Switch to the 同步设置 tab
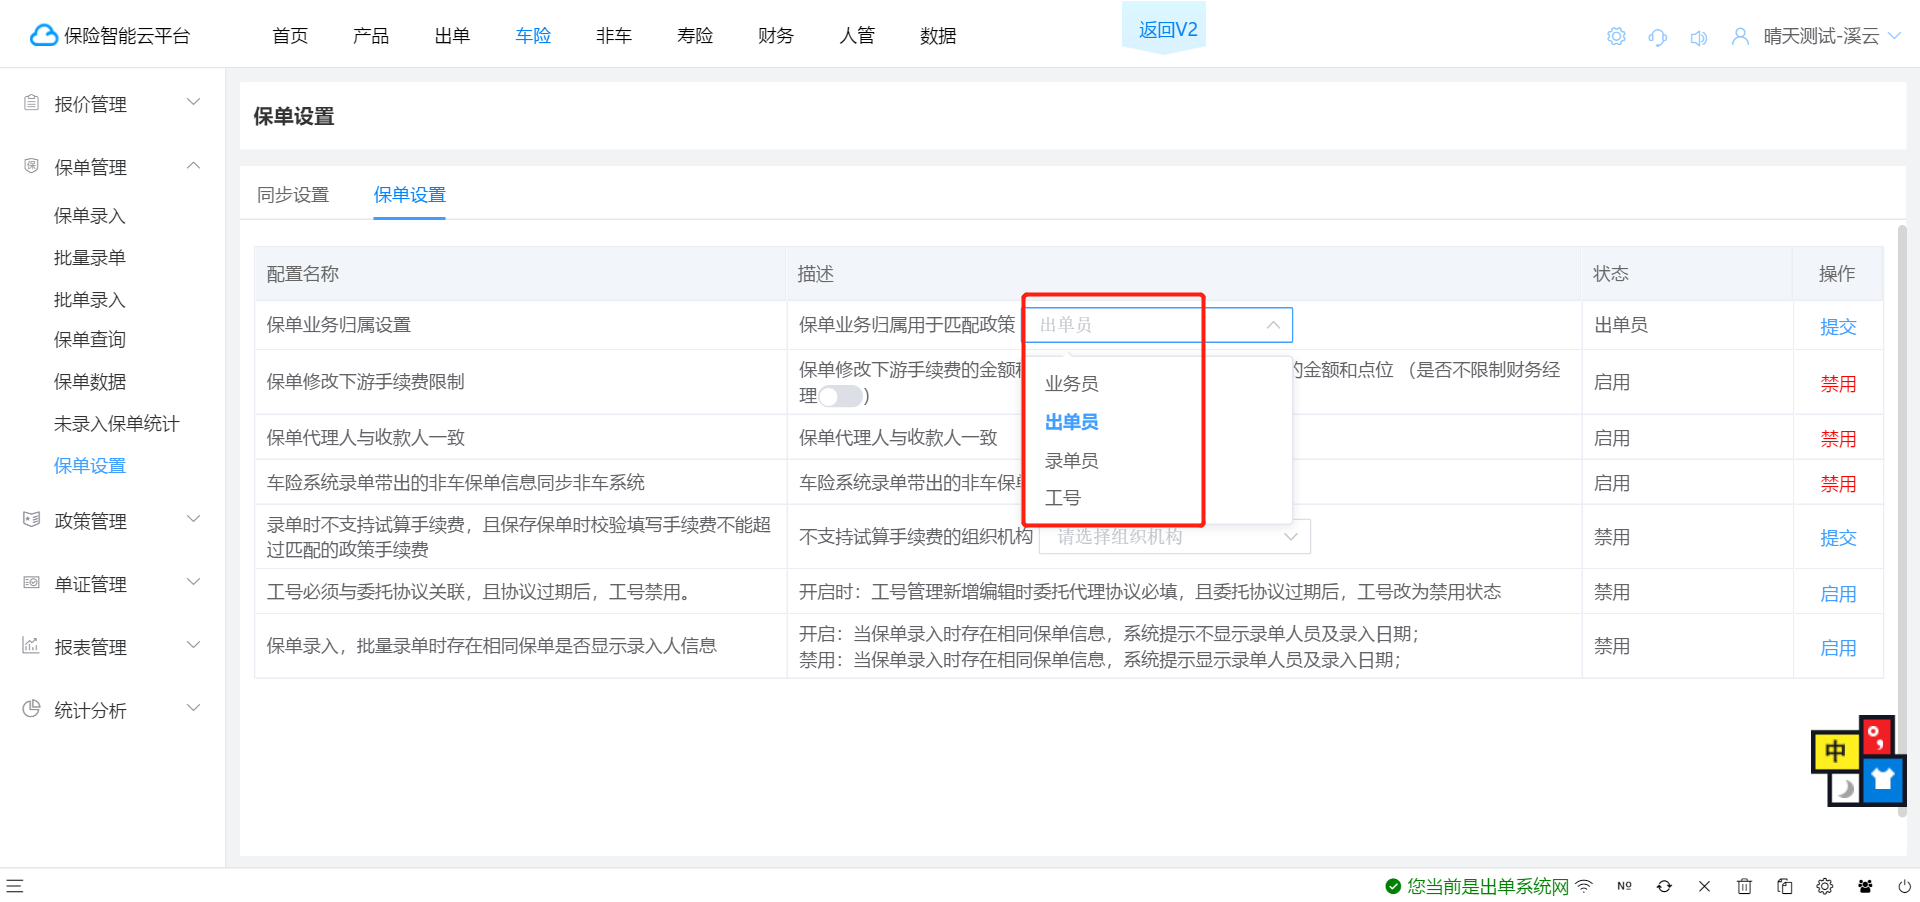 coord(293,195)
